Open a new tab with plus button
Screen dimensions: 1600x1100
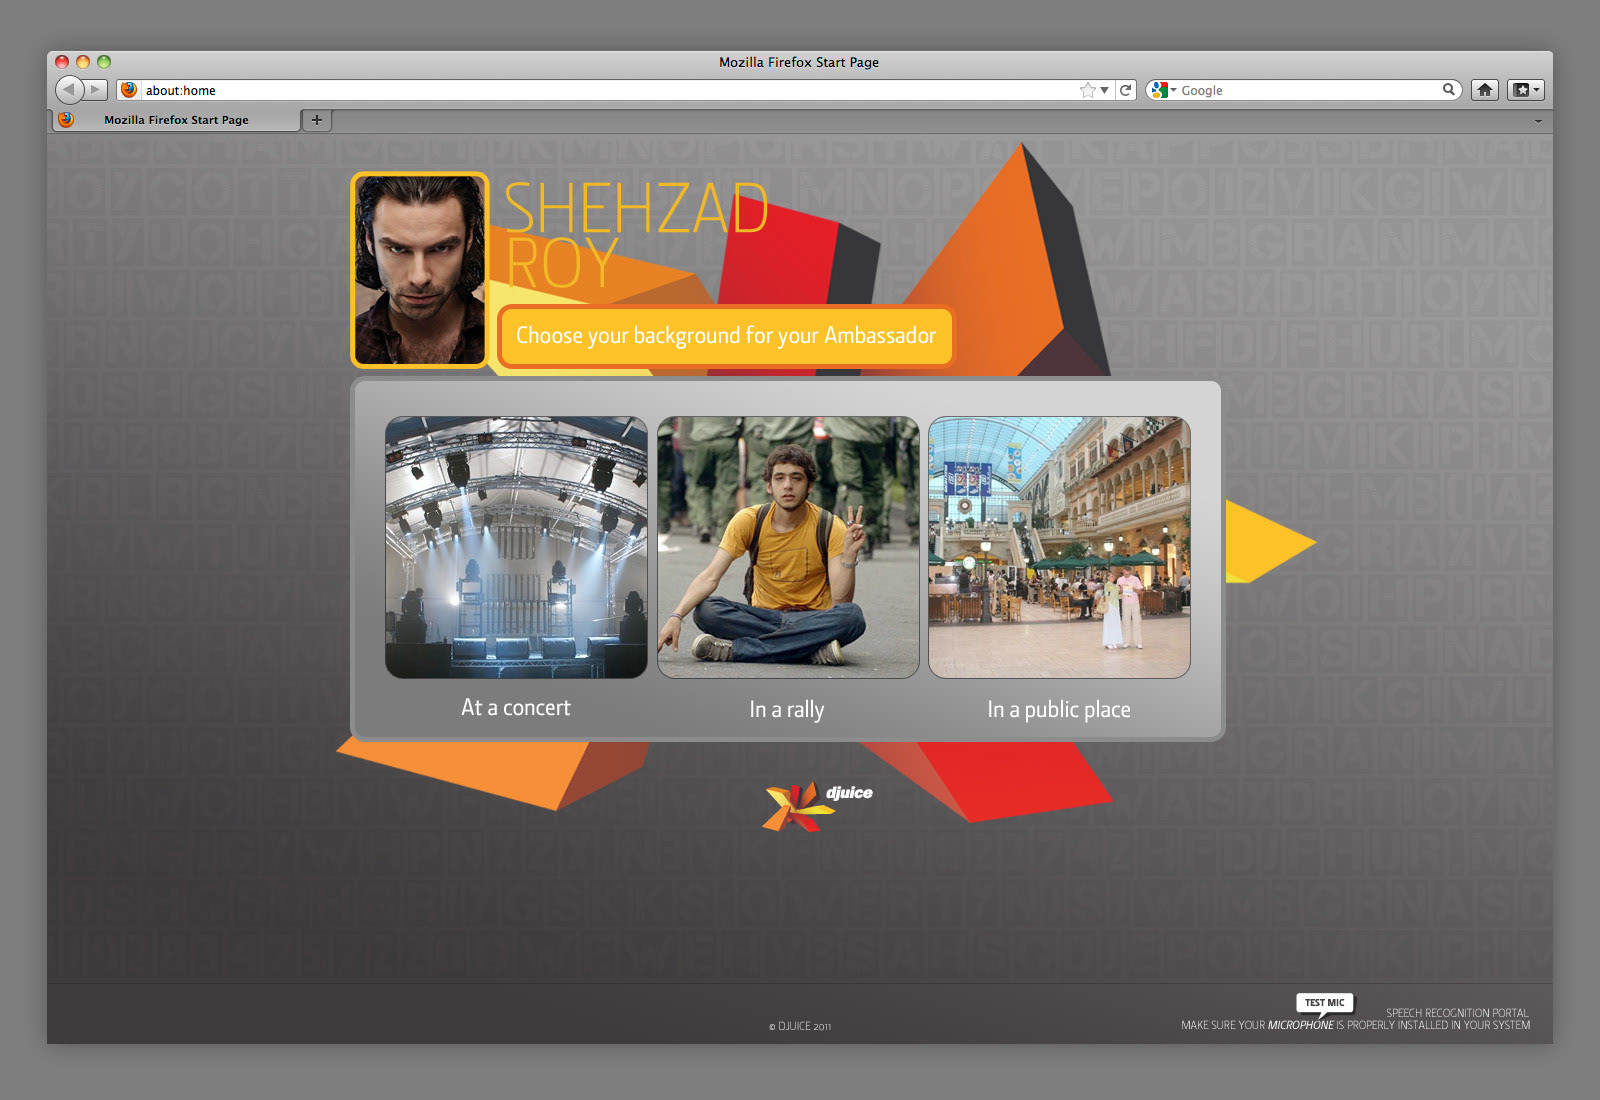[317, 120]
